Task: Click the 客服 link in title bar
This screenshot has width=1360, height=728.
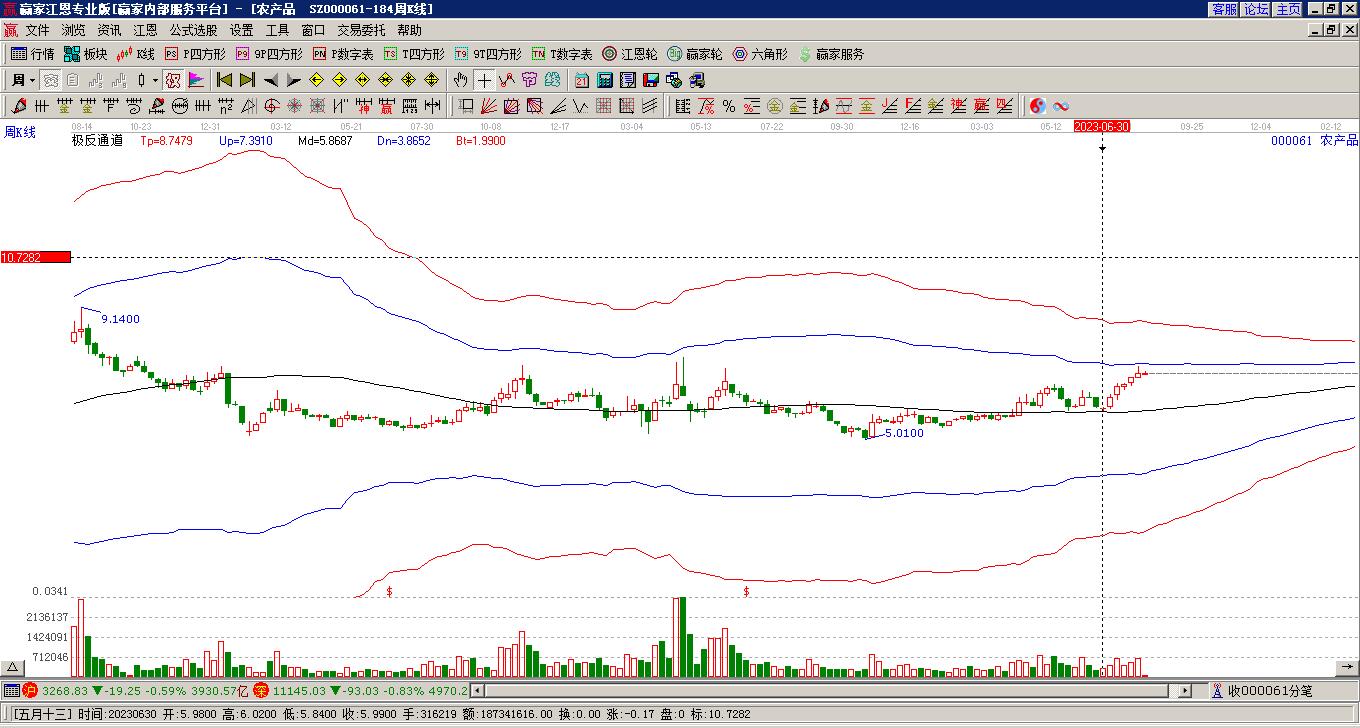Action: (1224, 9)
